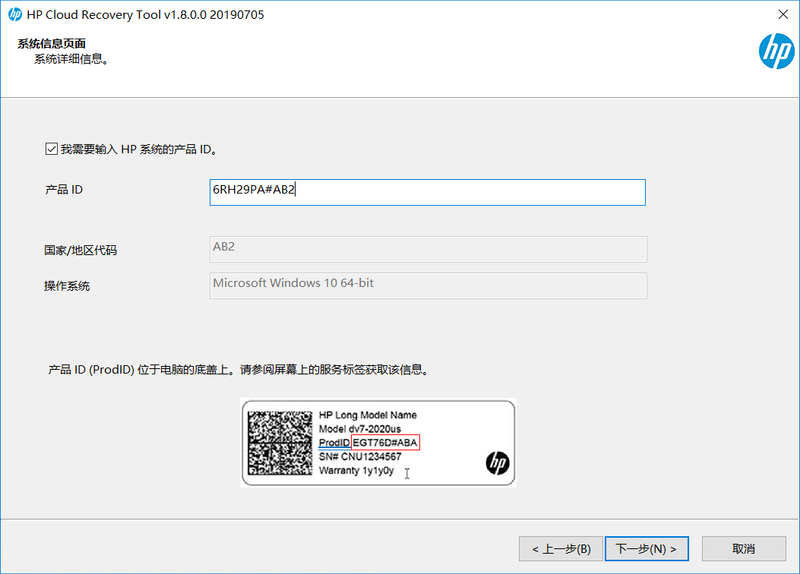Click the red-boxed ProdID EGT76D#ABA example
Screen dimensions: 800x574
(x=385, y=442)
